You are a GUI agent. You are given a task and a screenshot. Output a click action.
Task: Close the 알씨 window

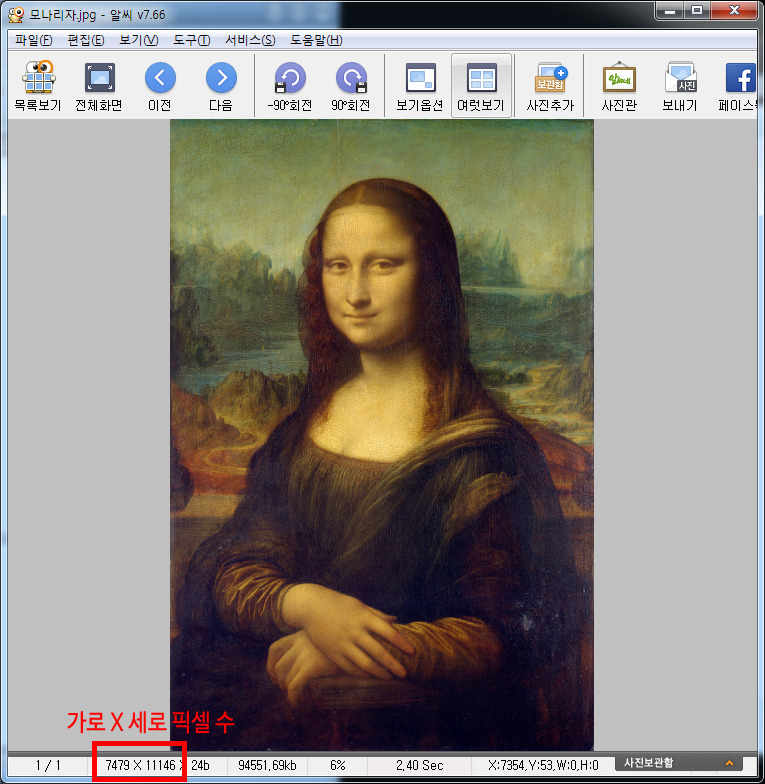coord(734,10)
